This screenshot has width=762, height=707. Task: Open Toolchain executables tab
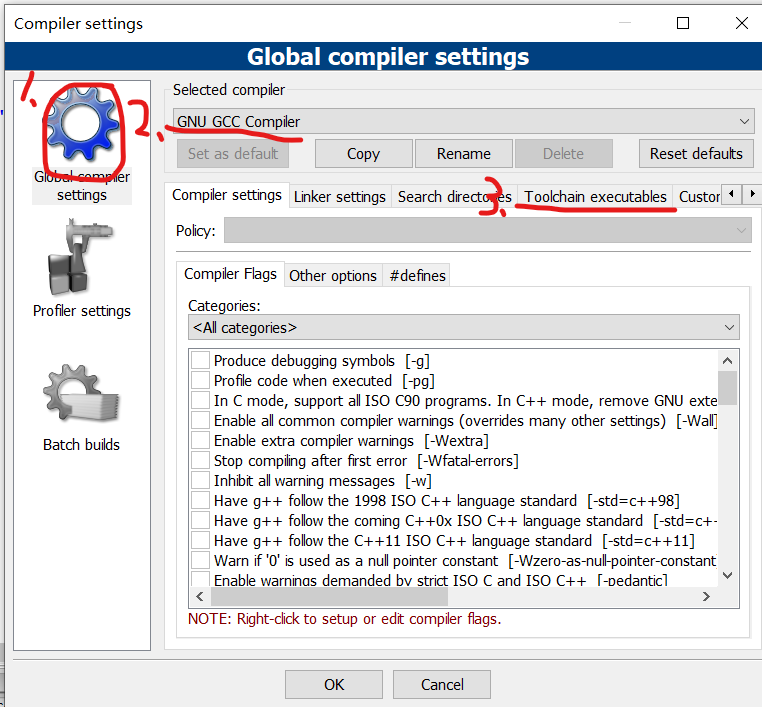coord(595,197)
